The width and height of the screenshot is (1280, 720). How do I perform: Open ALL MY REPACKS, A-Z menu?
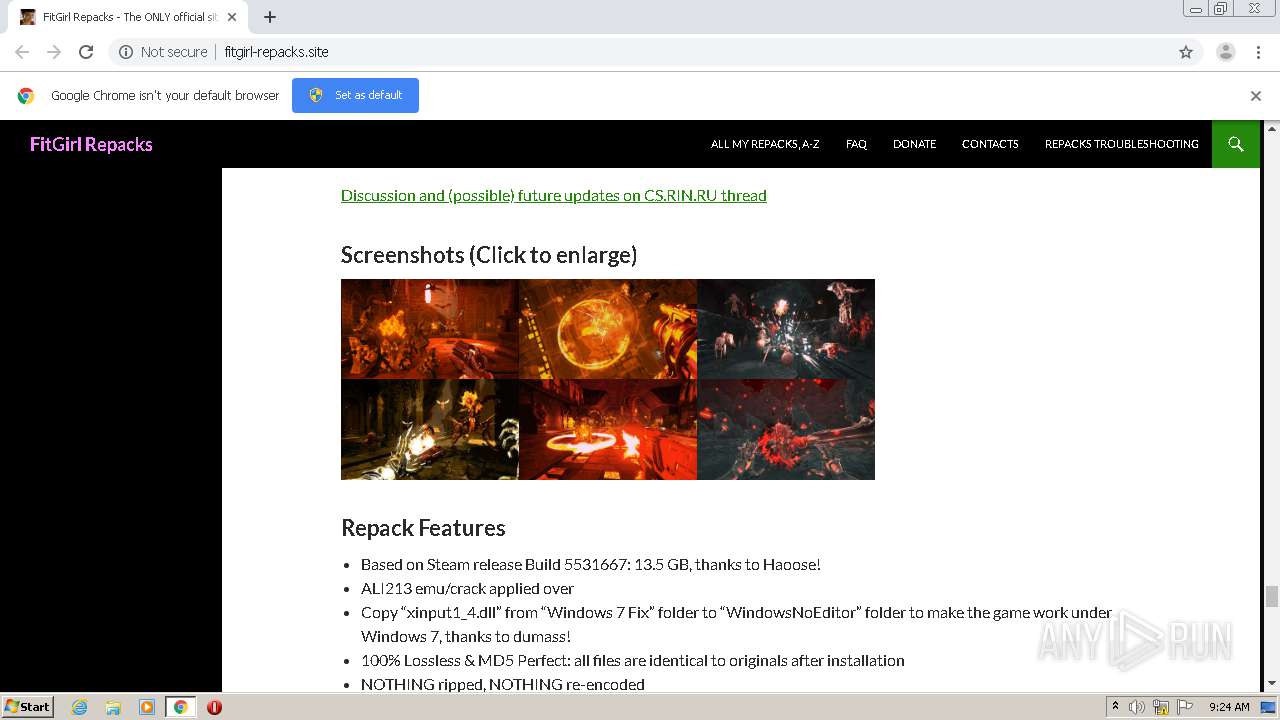tap(765, 144)
